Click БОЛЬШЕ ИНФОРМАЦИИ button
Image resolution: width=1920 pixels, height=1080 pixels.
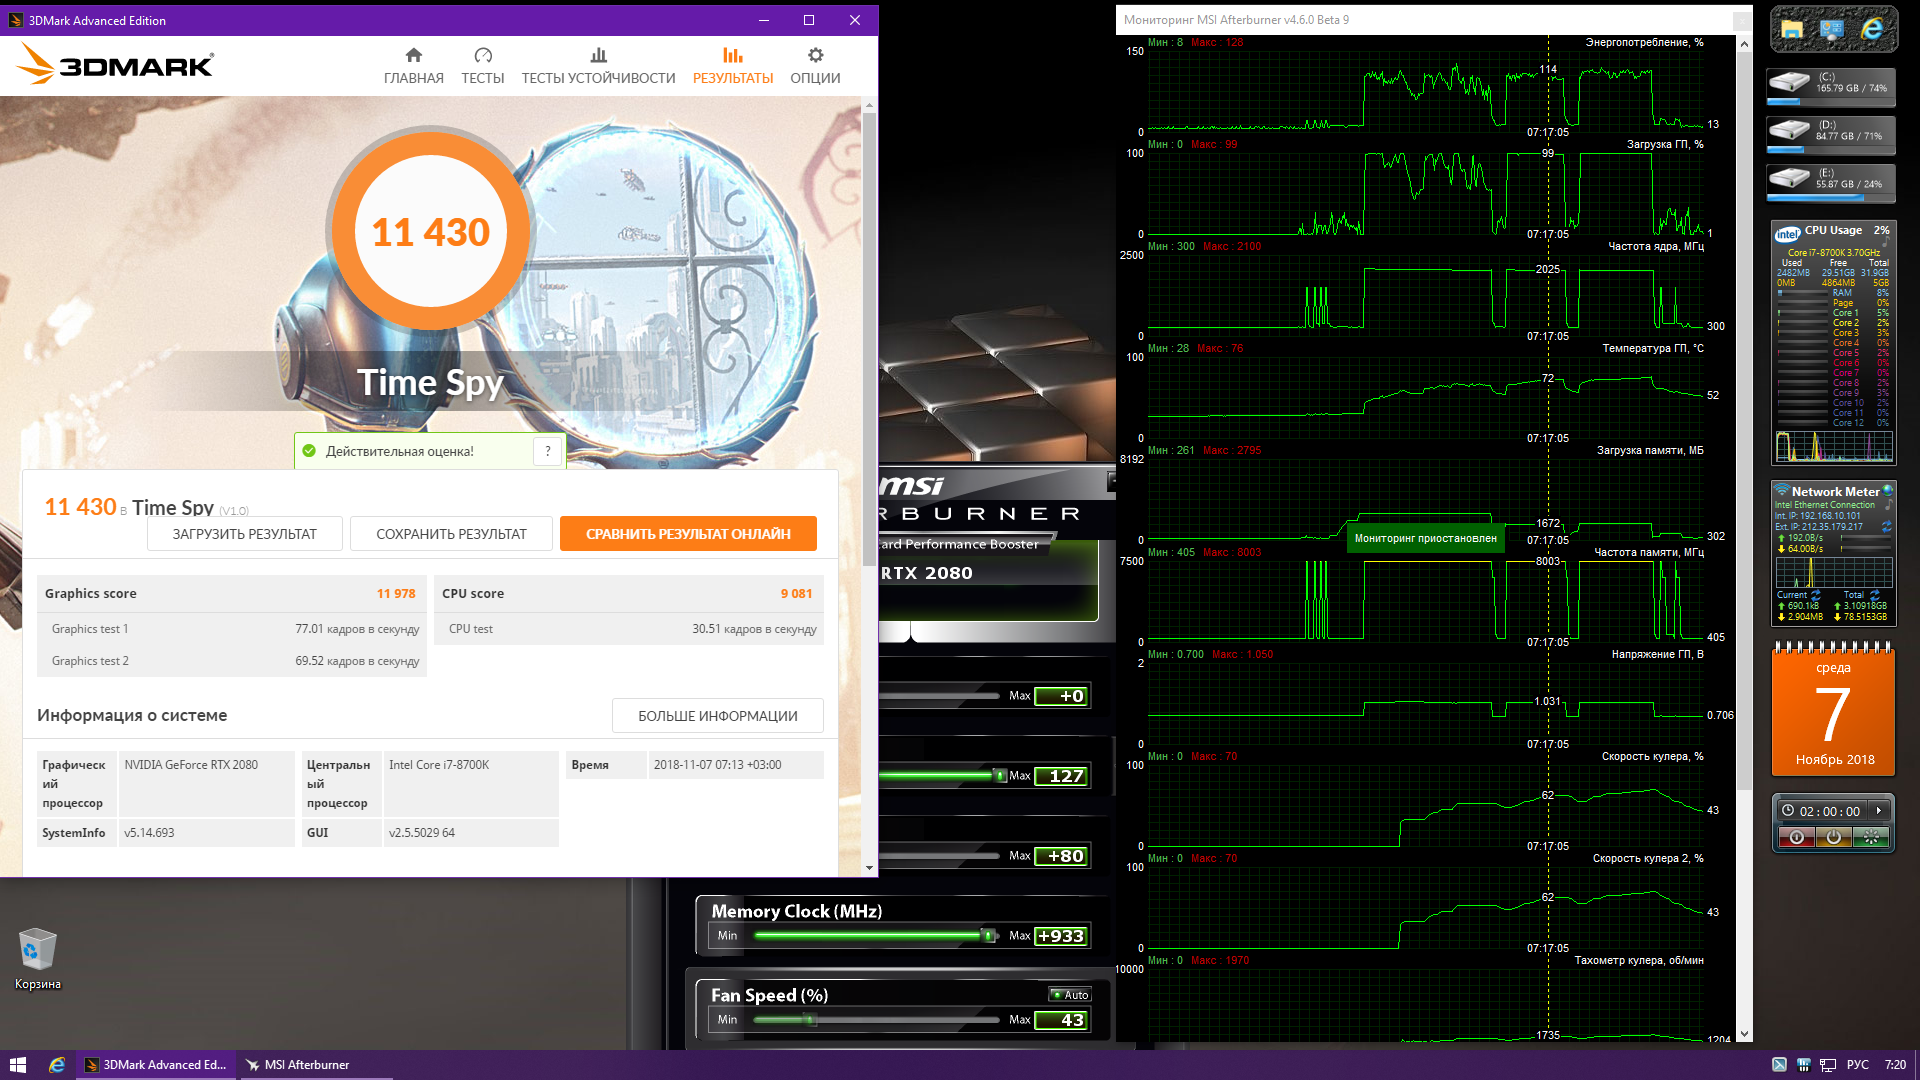[x=717, y=716]
